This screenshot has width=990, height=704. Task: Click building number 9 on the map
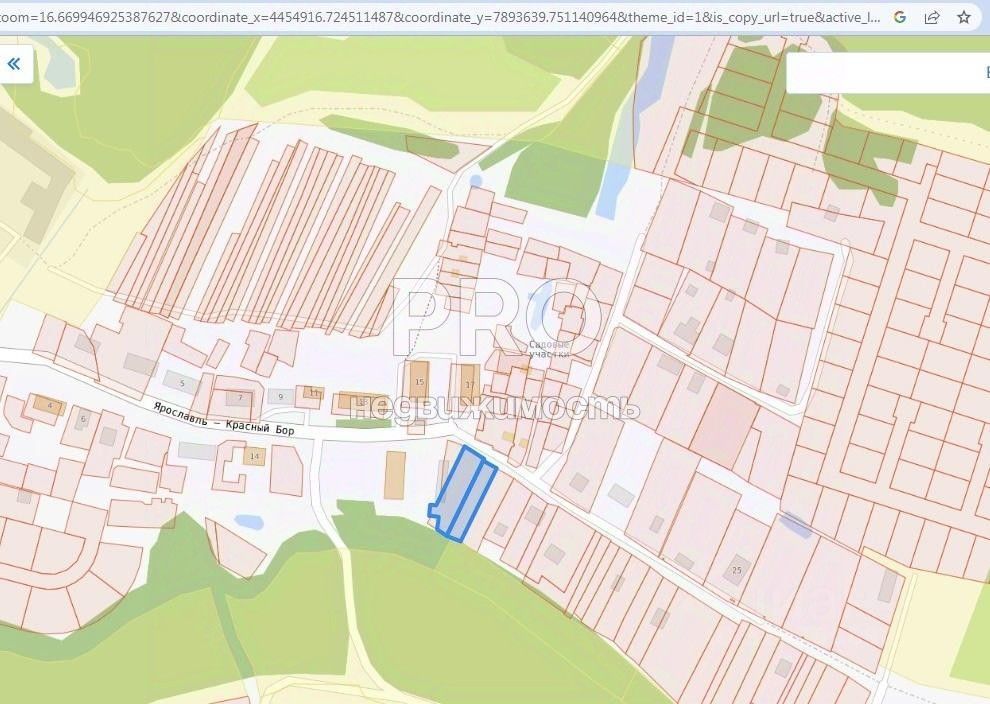[x=280, y=397]
